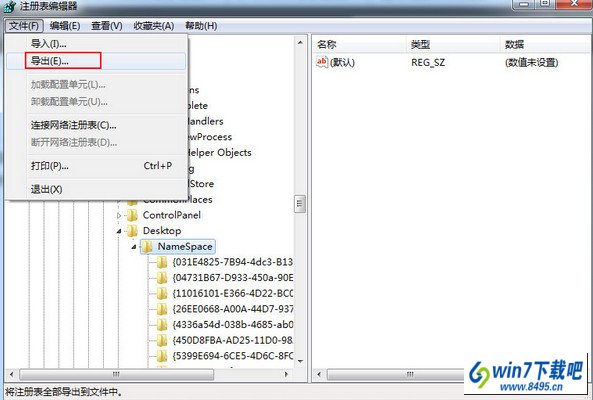This screenshot has width=593, height=400.
Task: Click the ab string icon of (默认) value
Action: (x=322, y=62)
